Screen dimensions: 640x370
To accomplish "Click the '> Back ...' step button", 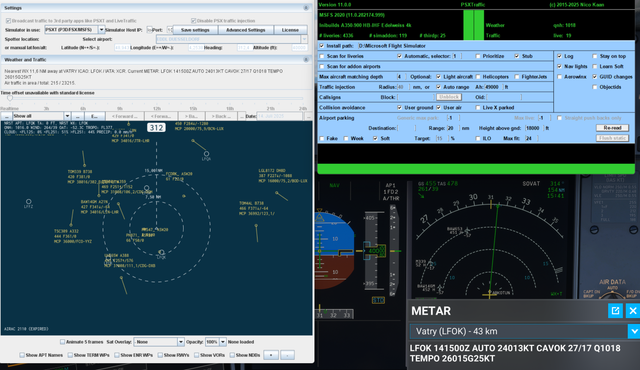I will (221, 116).
